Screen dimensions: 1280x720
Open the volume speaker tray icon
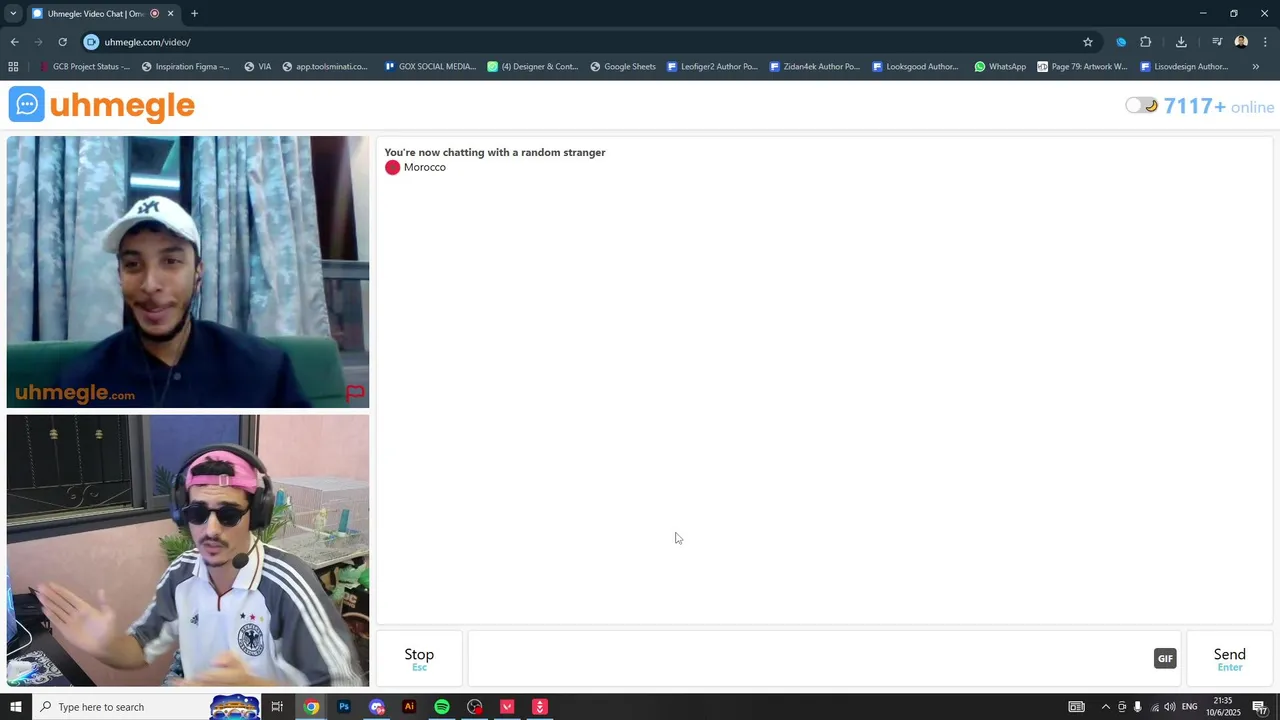(x=1169, y=707)
